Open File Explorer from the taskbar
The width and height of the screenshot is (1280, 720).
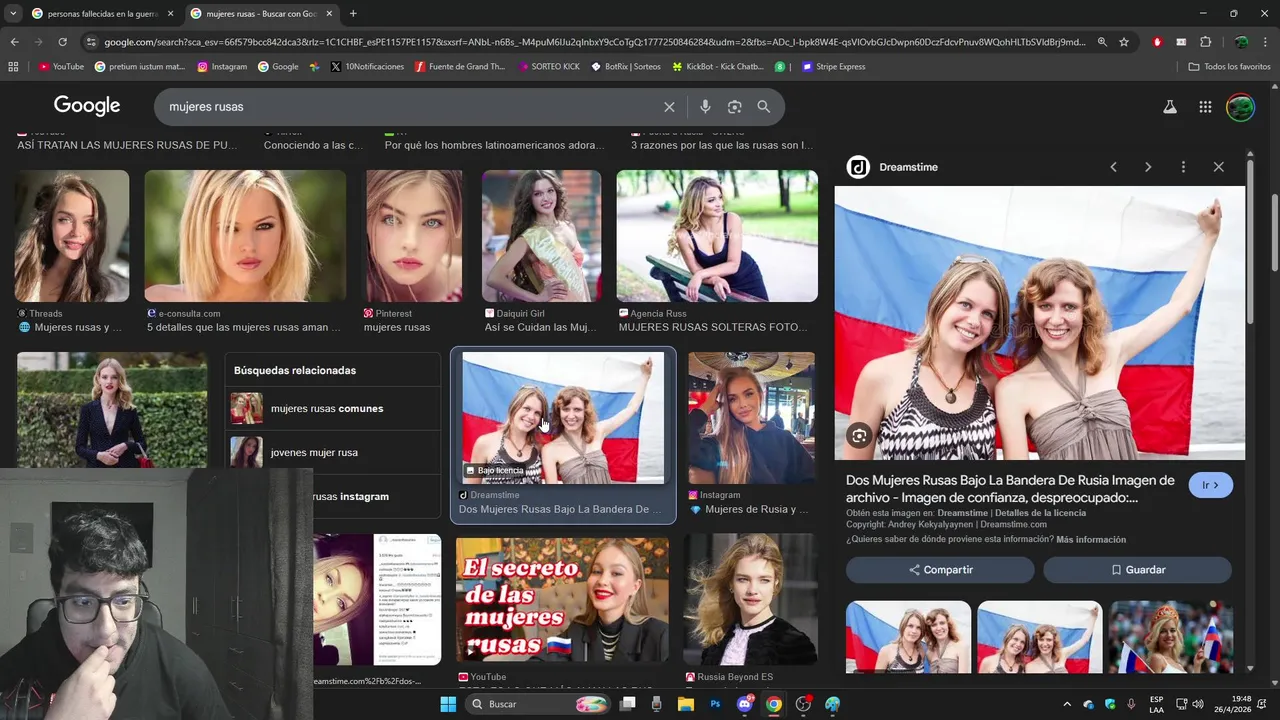click(686, 704)
